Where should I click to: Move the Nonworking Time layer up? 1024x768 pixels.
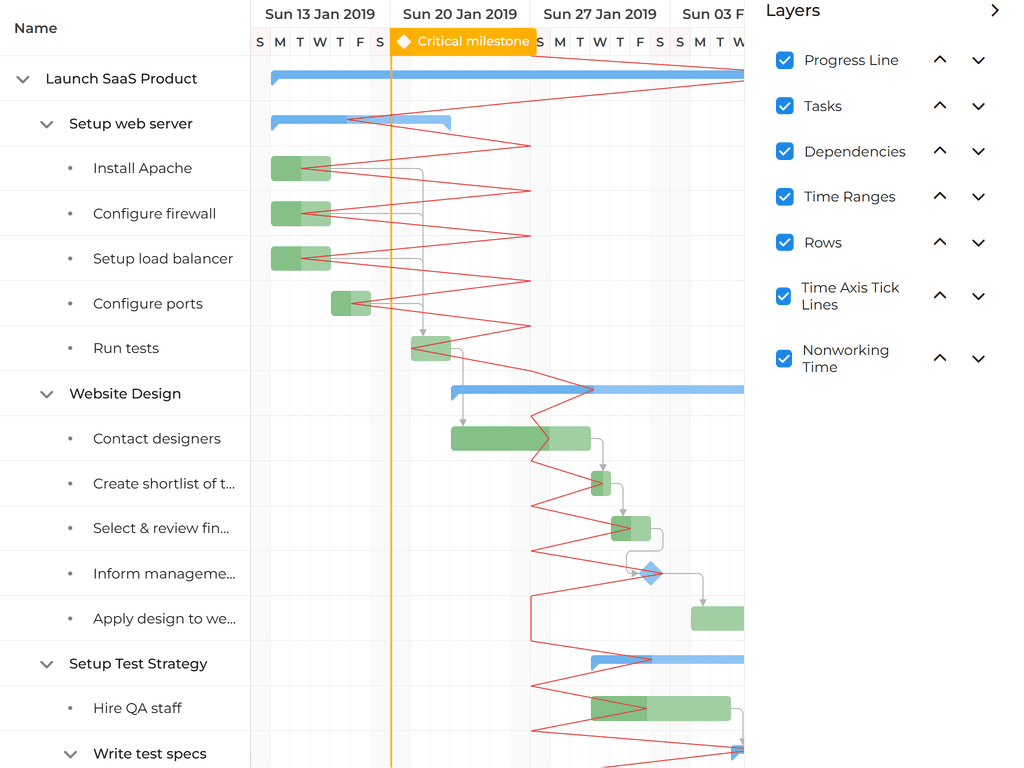(939, 357)
